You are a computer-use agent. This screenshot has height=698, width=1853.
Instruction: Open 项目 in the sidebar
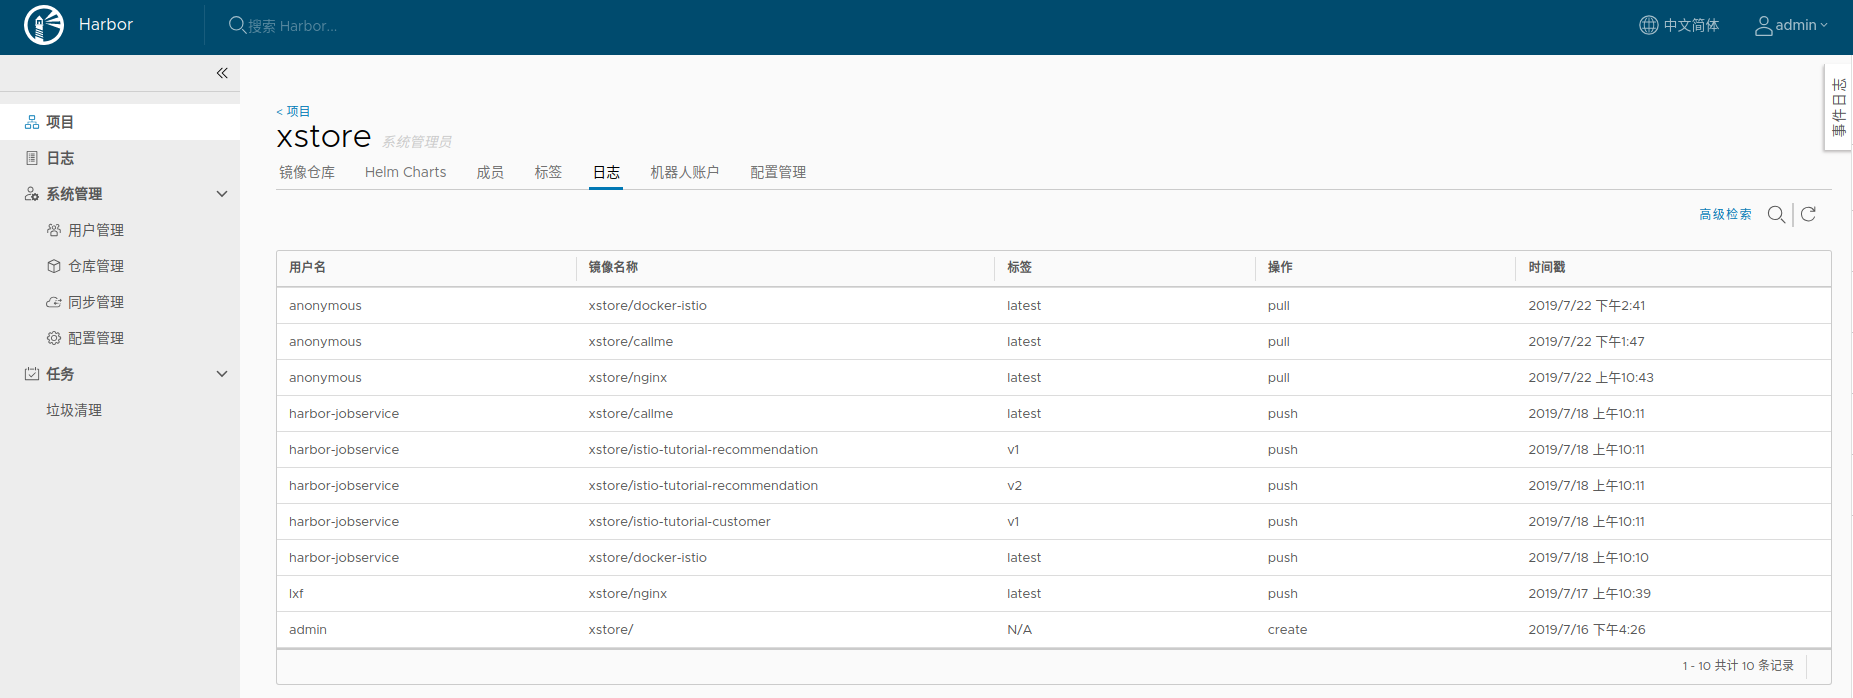(60, 122)
